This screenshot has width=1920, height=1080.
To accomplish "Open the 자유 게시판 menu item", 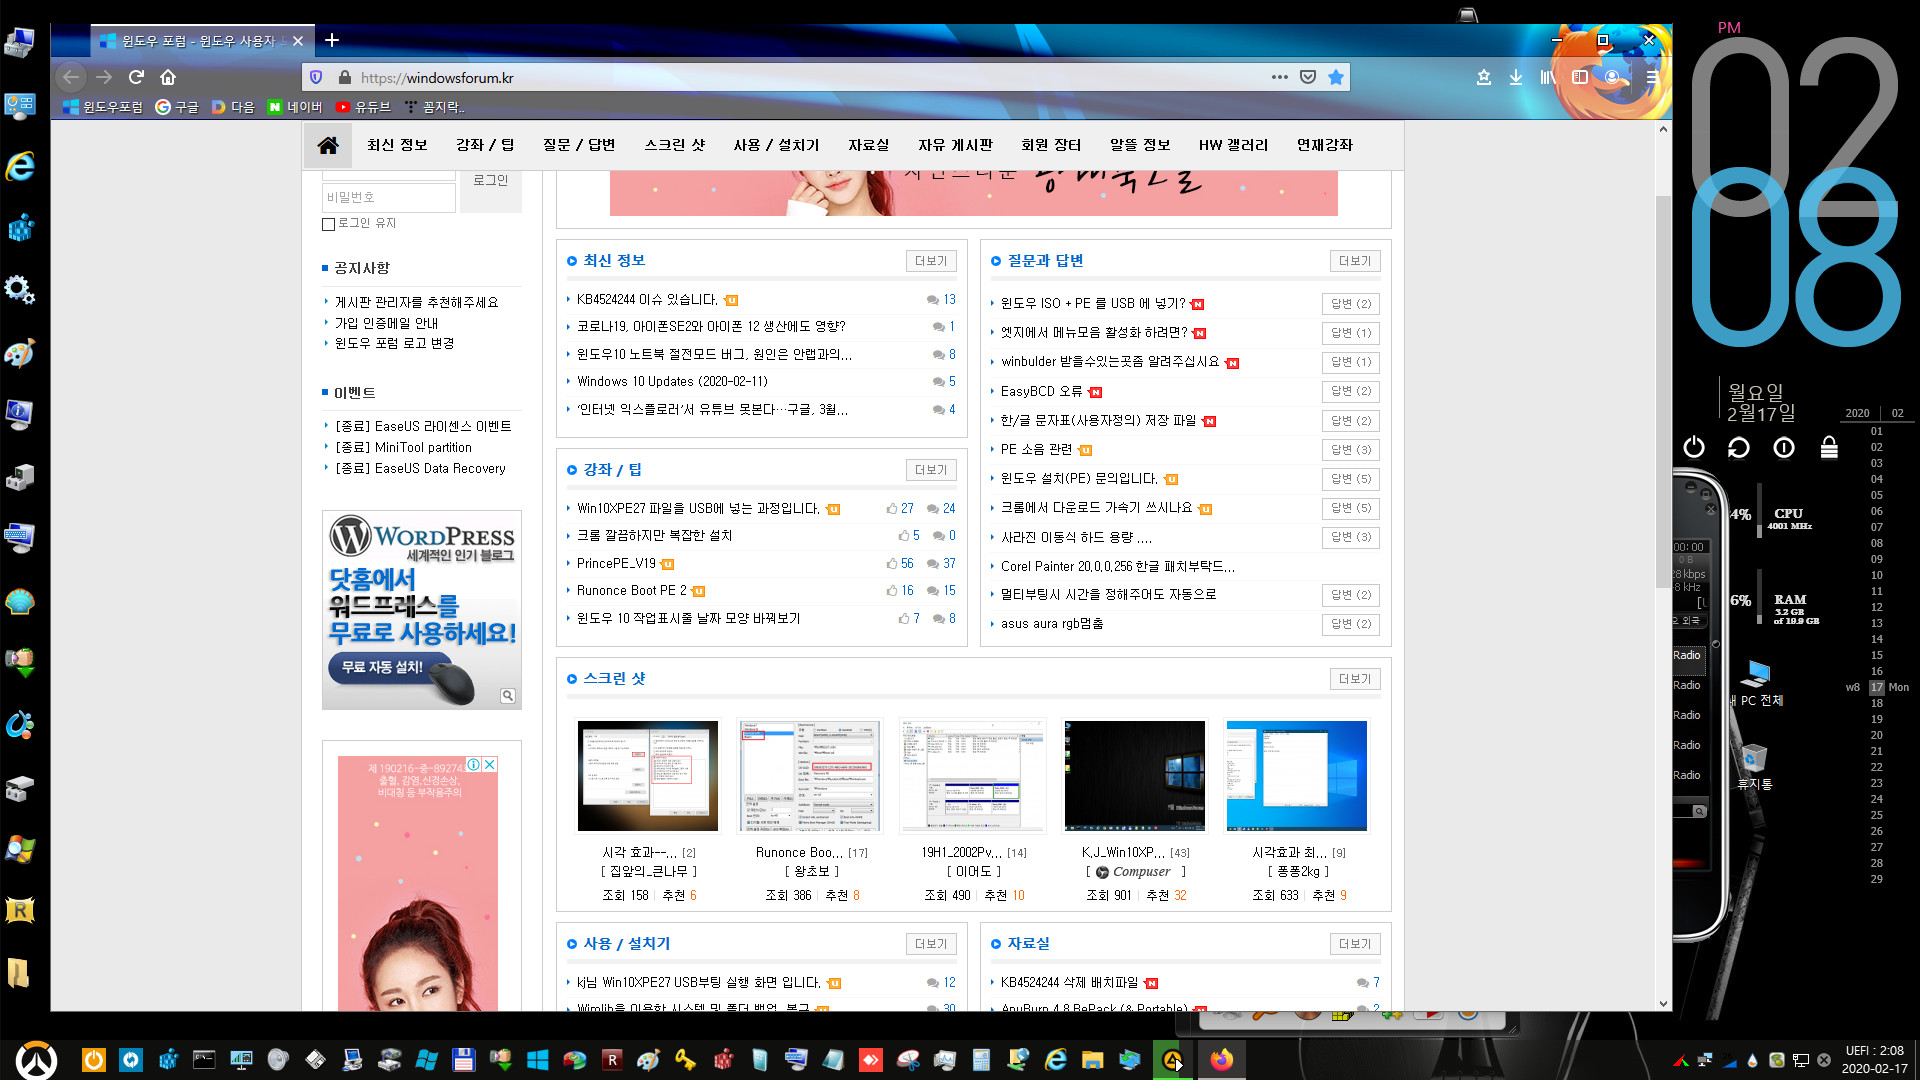I will pos(955,145).
